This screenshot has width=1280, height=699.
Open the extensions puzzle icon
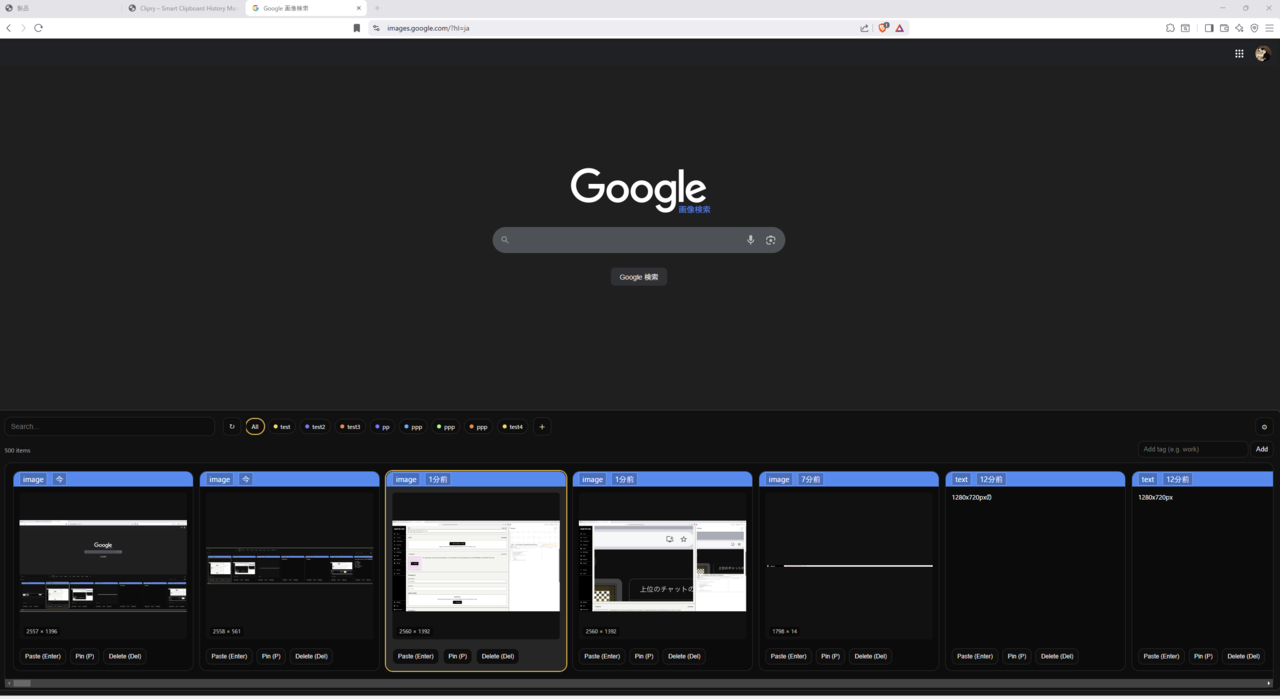1170,28
